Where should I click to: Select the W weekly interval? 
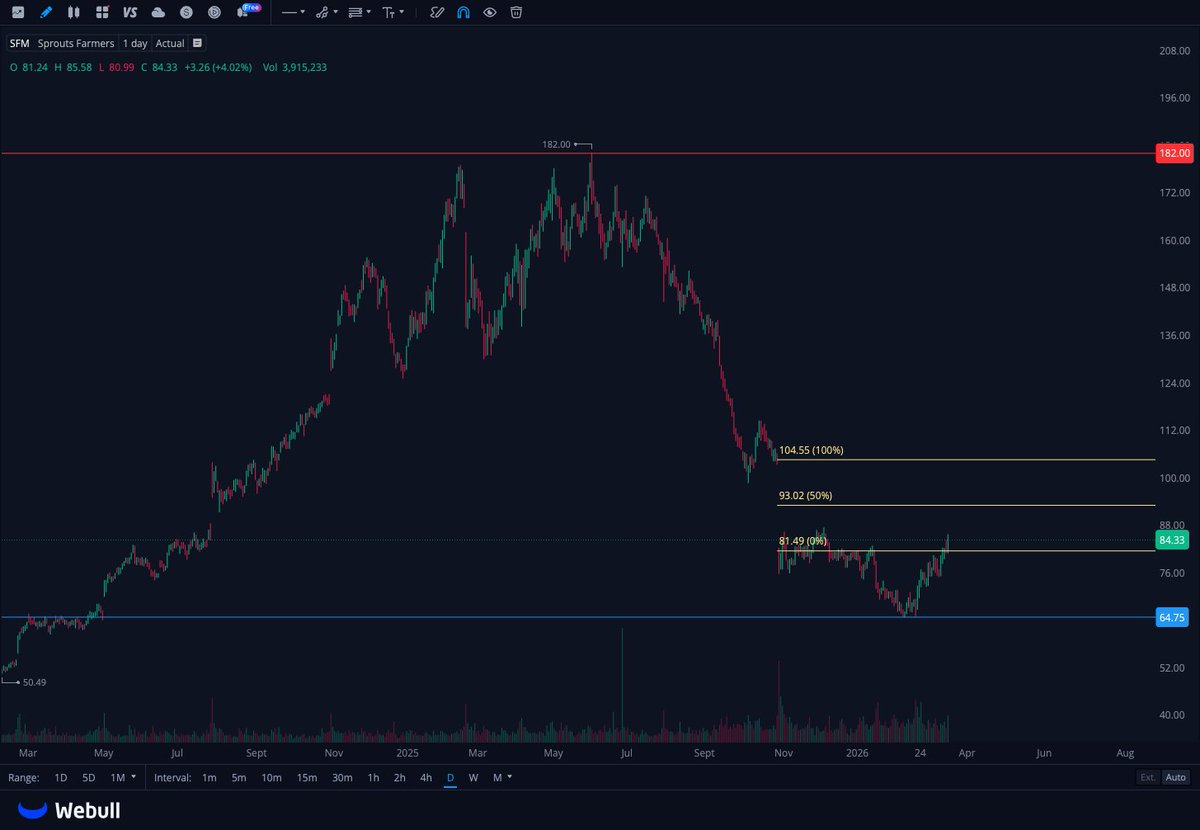(473, 777)
